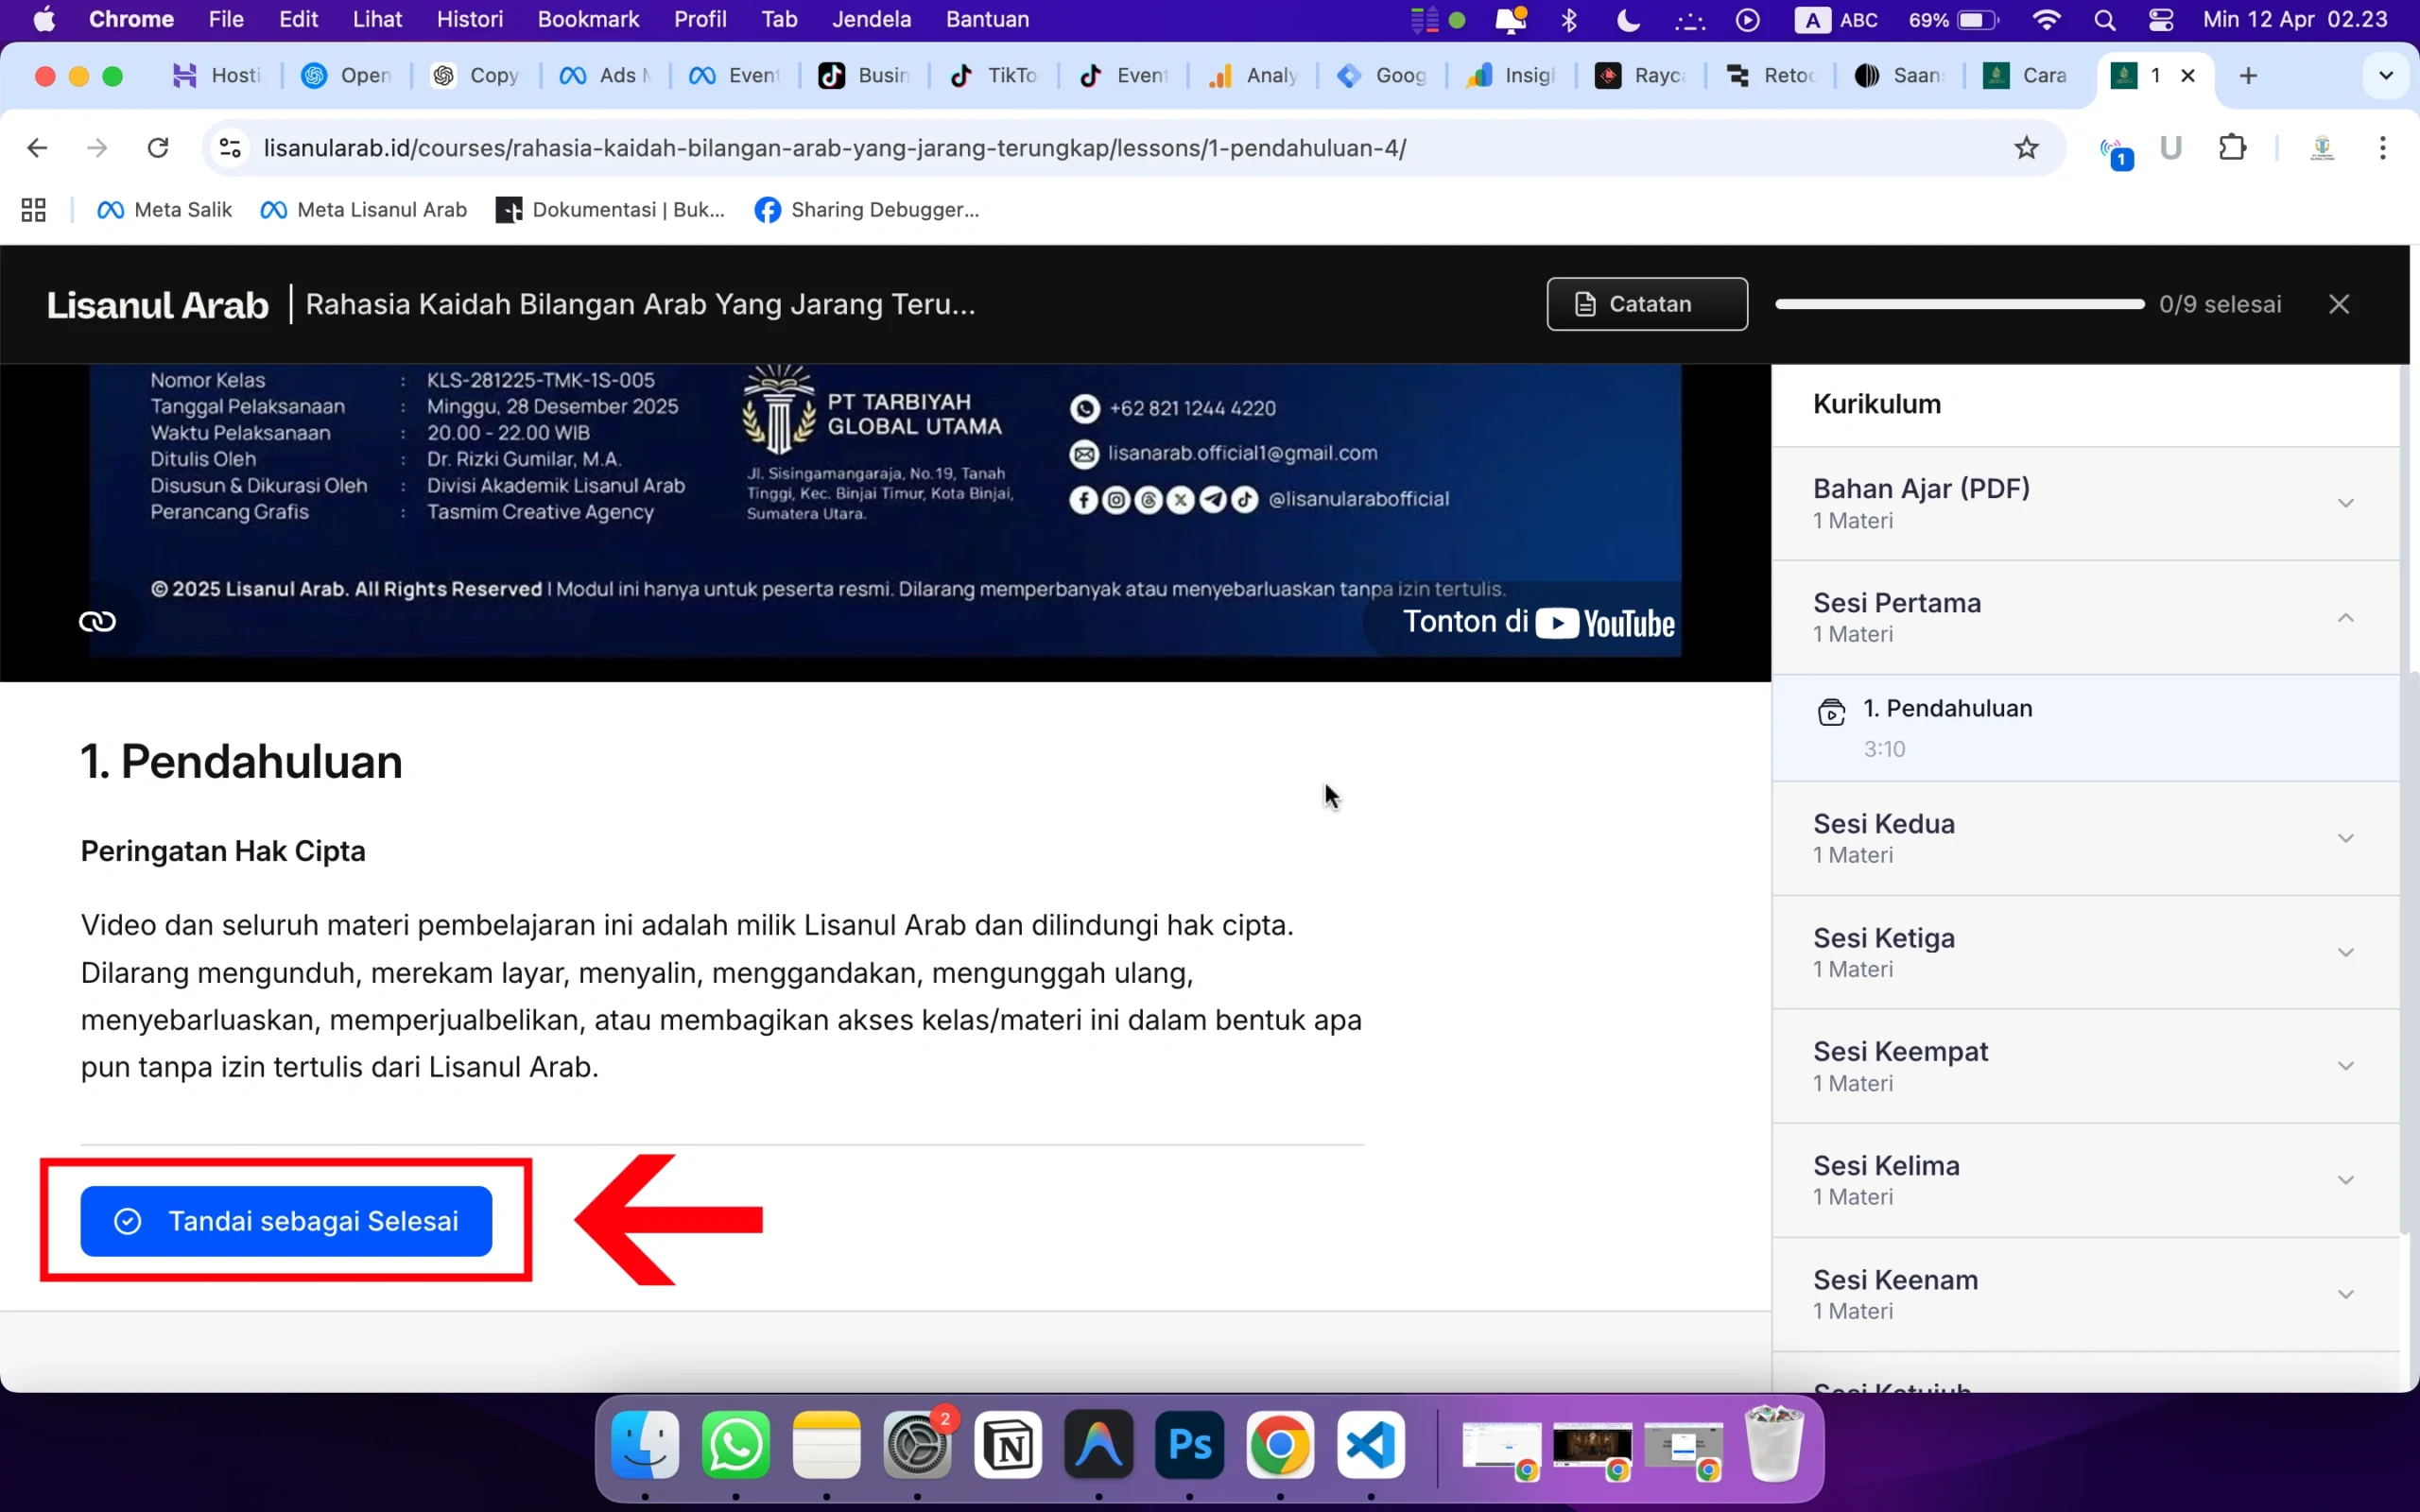Open the Catatan notes button
The height and width of the screenshot is (1512, 2420).
point(1647,304)
